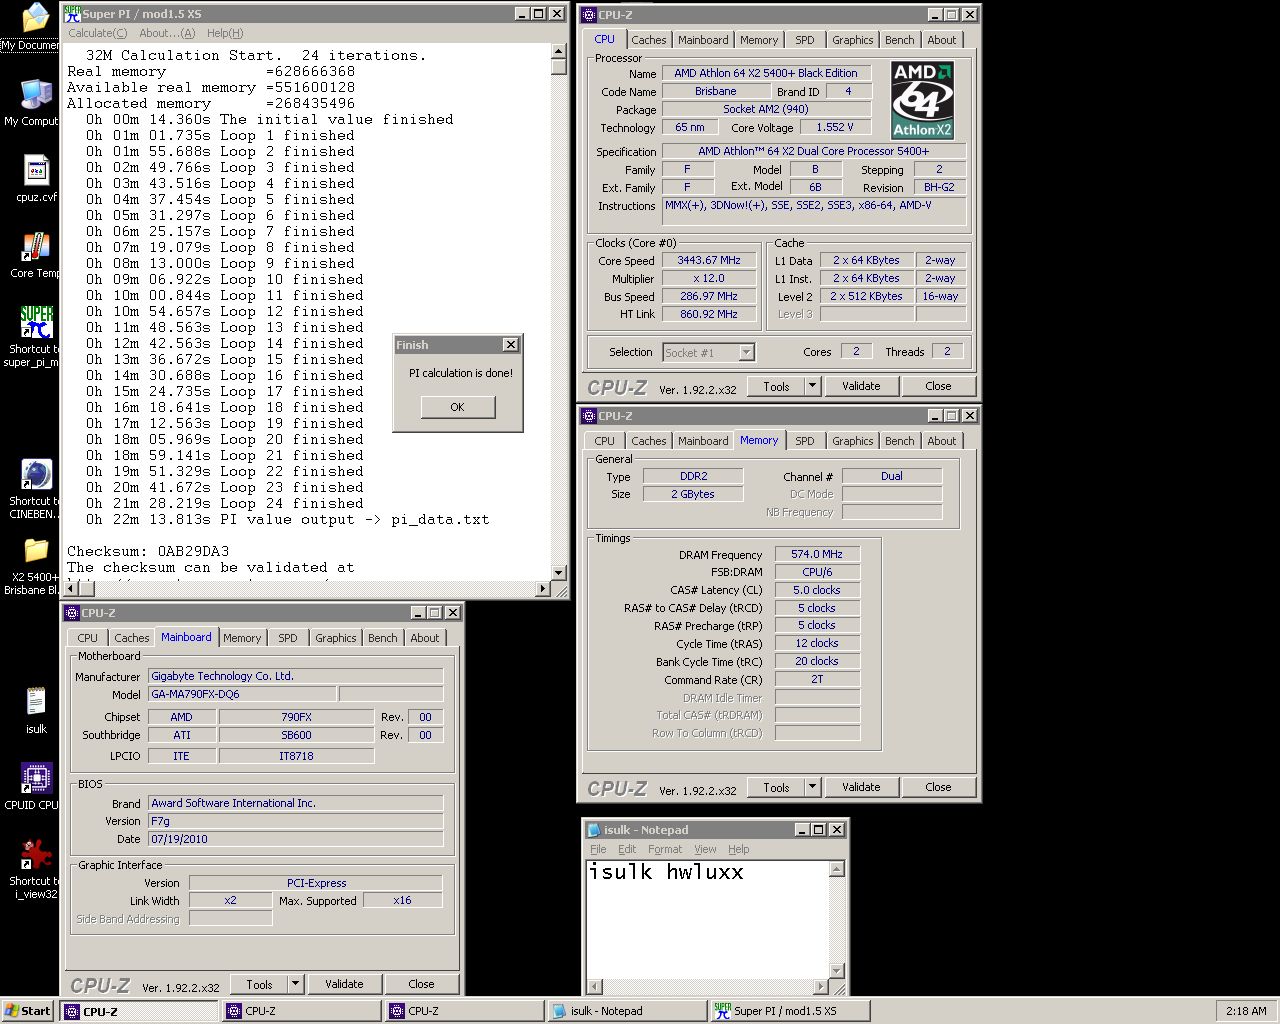Close the Finish dialog with X
The height and width of the screenshot is (1024, 1280).
(x=510, y=344)
